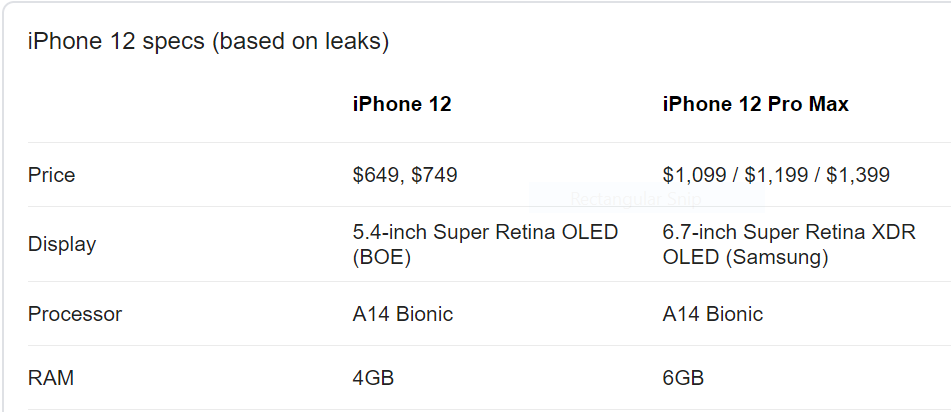The height and width of the screenshot is (412, 951).
Task: Click the $1,099 / $1,199 / $1,399 price cell
Action: pyautogui.click(x=776, y=175)
